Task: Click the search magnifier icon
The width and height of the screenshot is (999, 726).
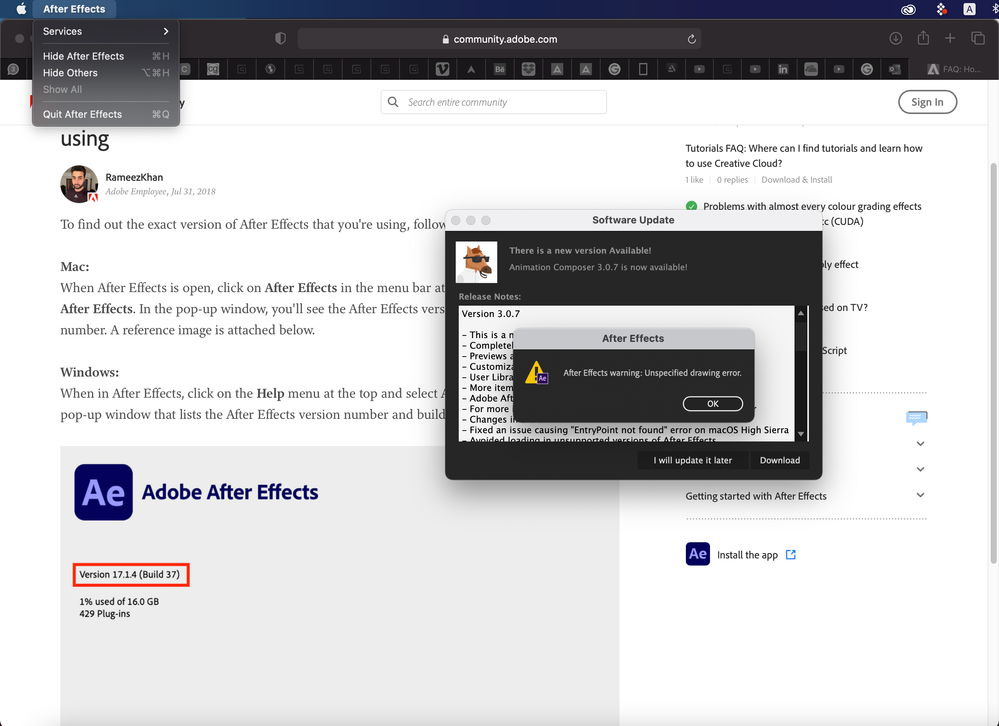Action: [393, 102]
